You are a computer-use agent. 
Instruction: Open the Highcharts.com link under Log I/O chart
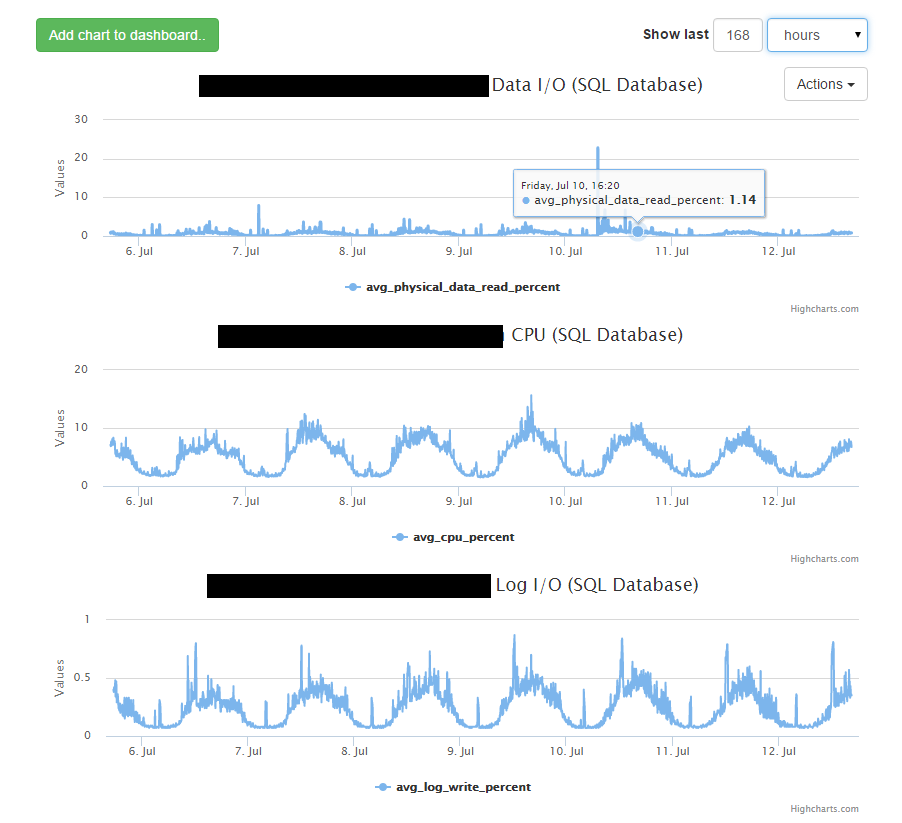tap(827, 808)
